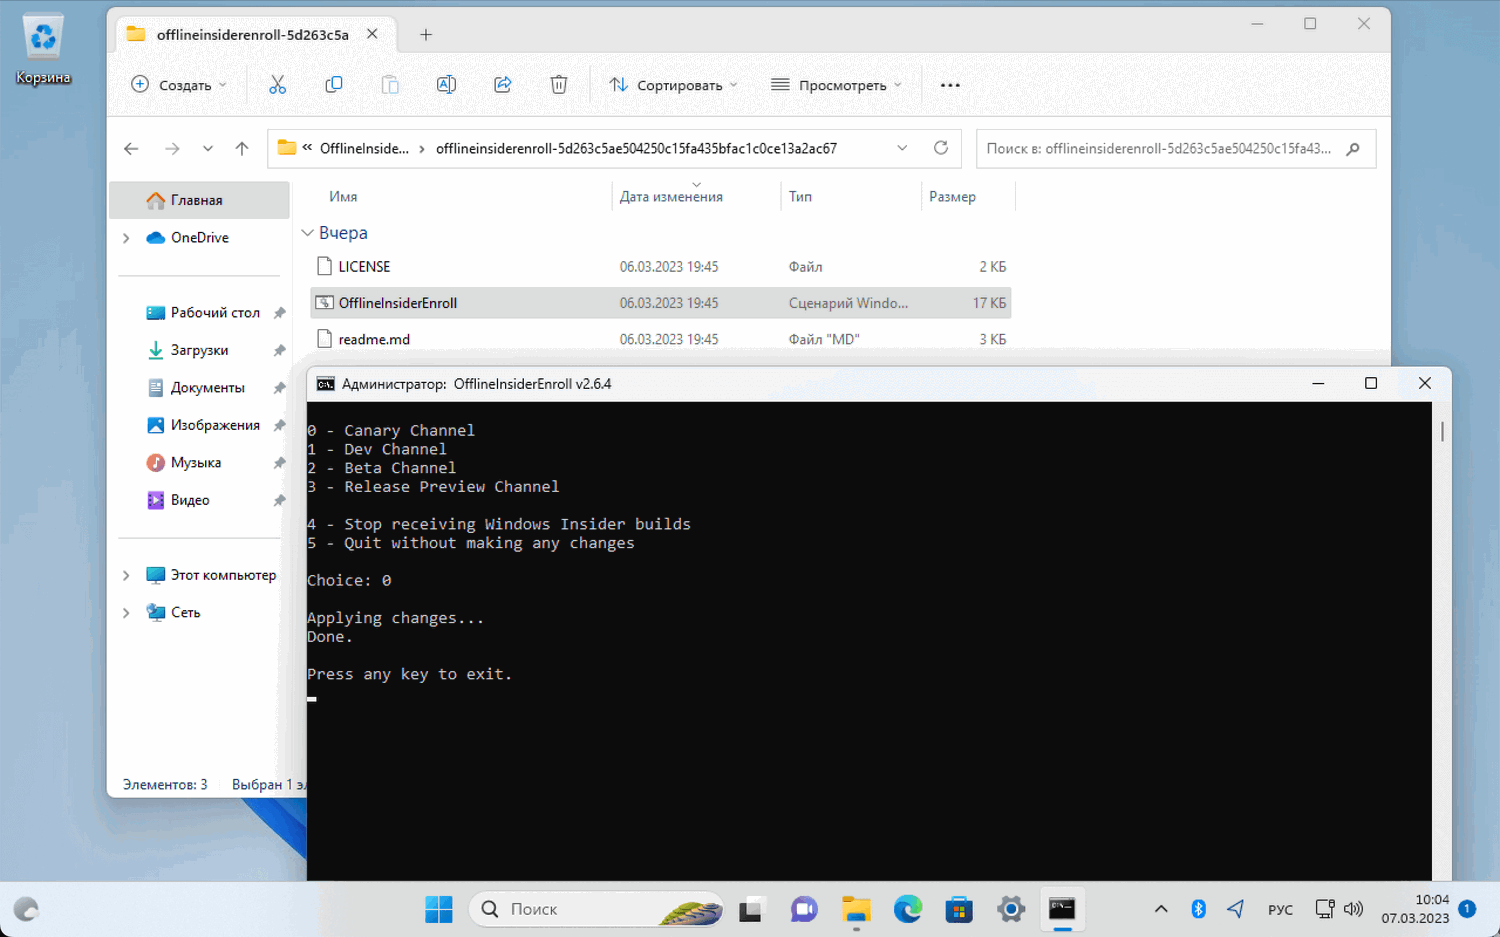Click the Rename icon in Explorer toolbar
The height and width of the screenshot is (937, 1500).
[x=446, y=85]
